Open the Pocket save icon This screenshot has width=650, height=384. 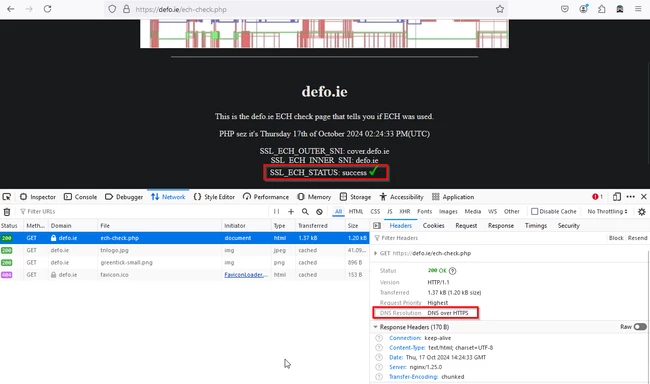click(x=565, y=9)
